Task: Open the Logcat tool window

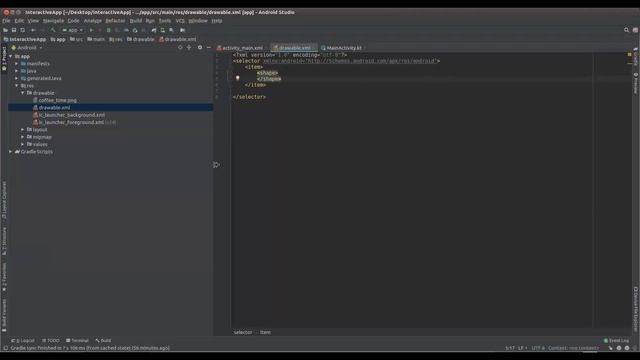Action: [23, 340]
